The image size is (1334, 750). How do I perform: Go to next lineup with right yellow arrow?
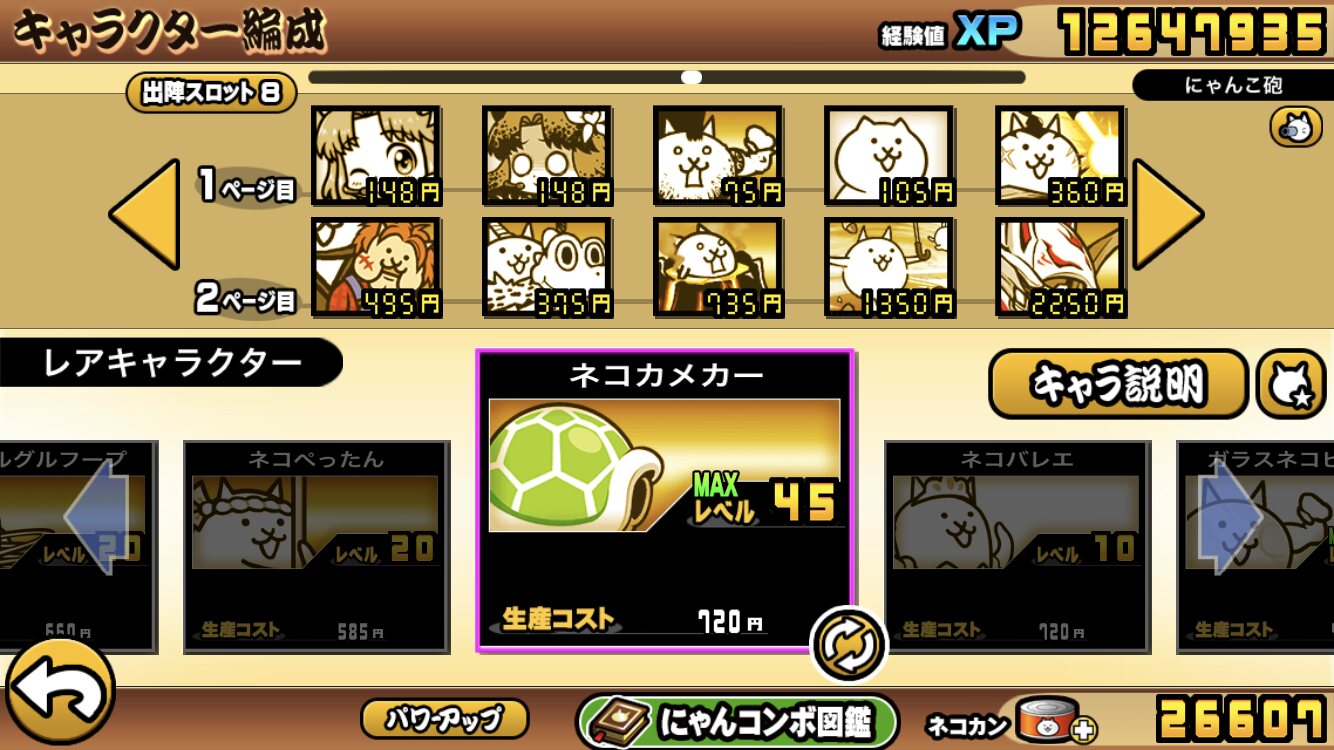[1167, 213]
